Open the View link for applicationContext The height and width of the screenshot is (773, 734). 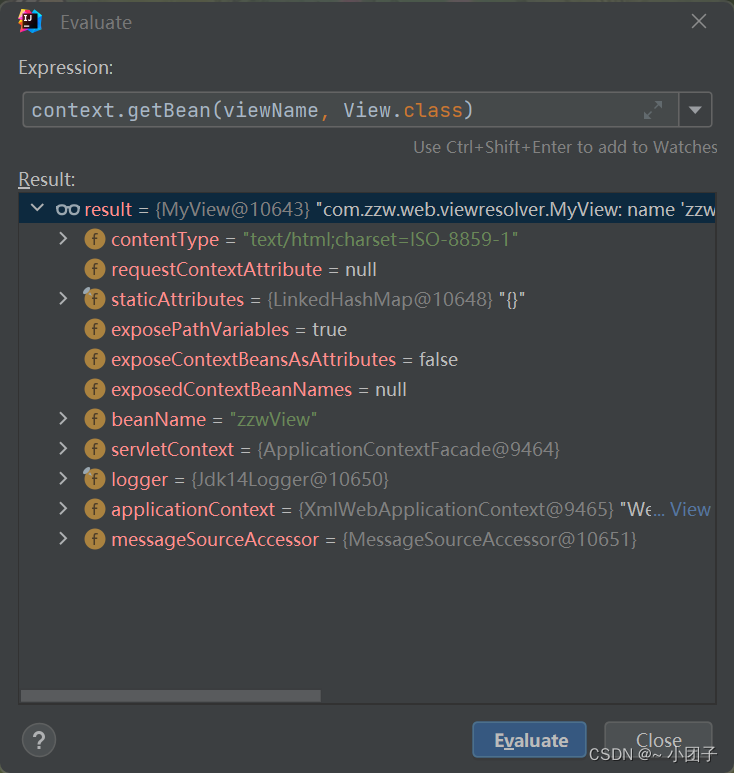coord(690,509)
